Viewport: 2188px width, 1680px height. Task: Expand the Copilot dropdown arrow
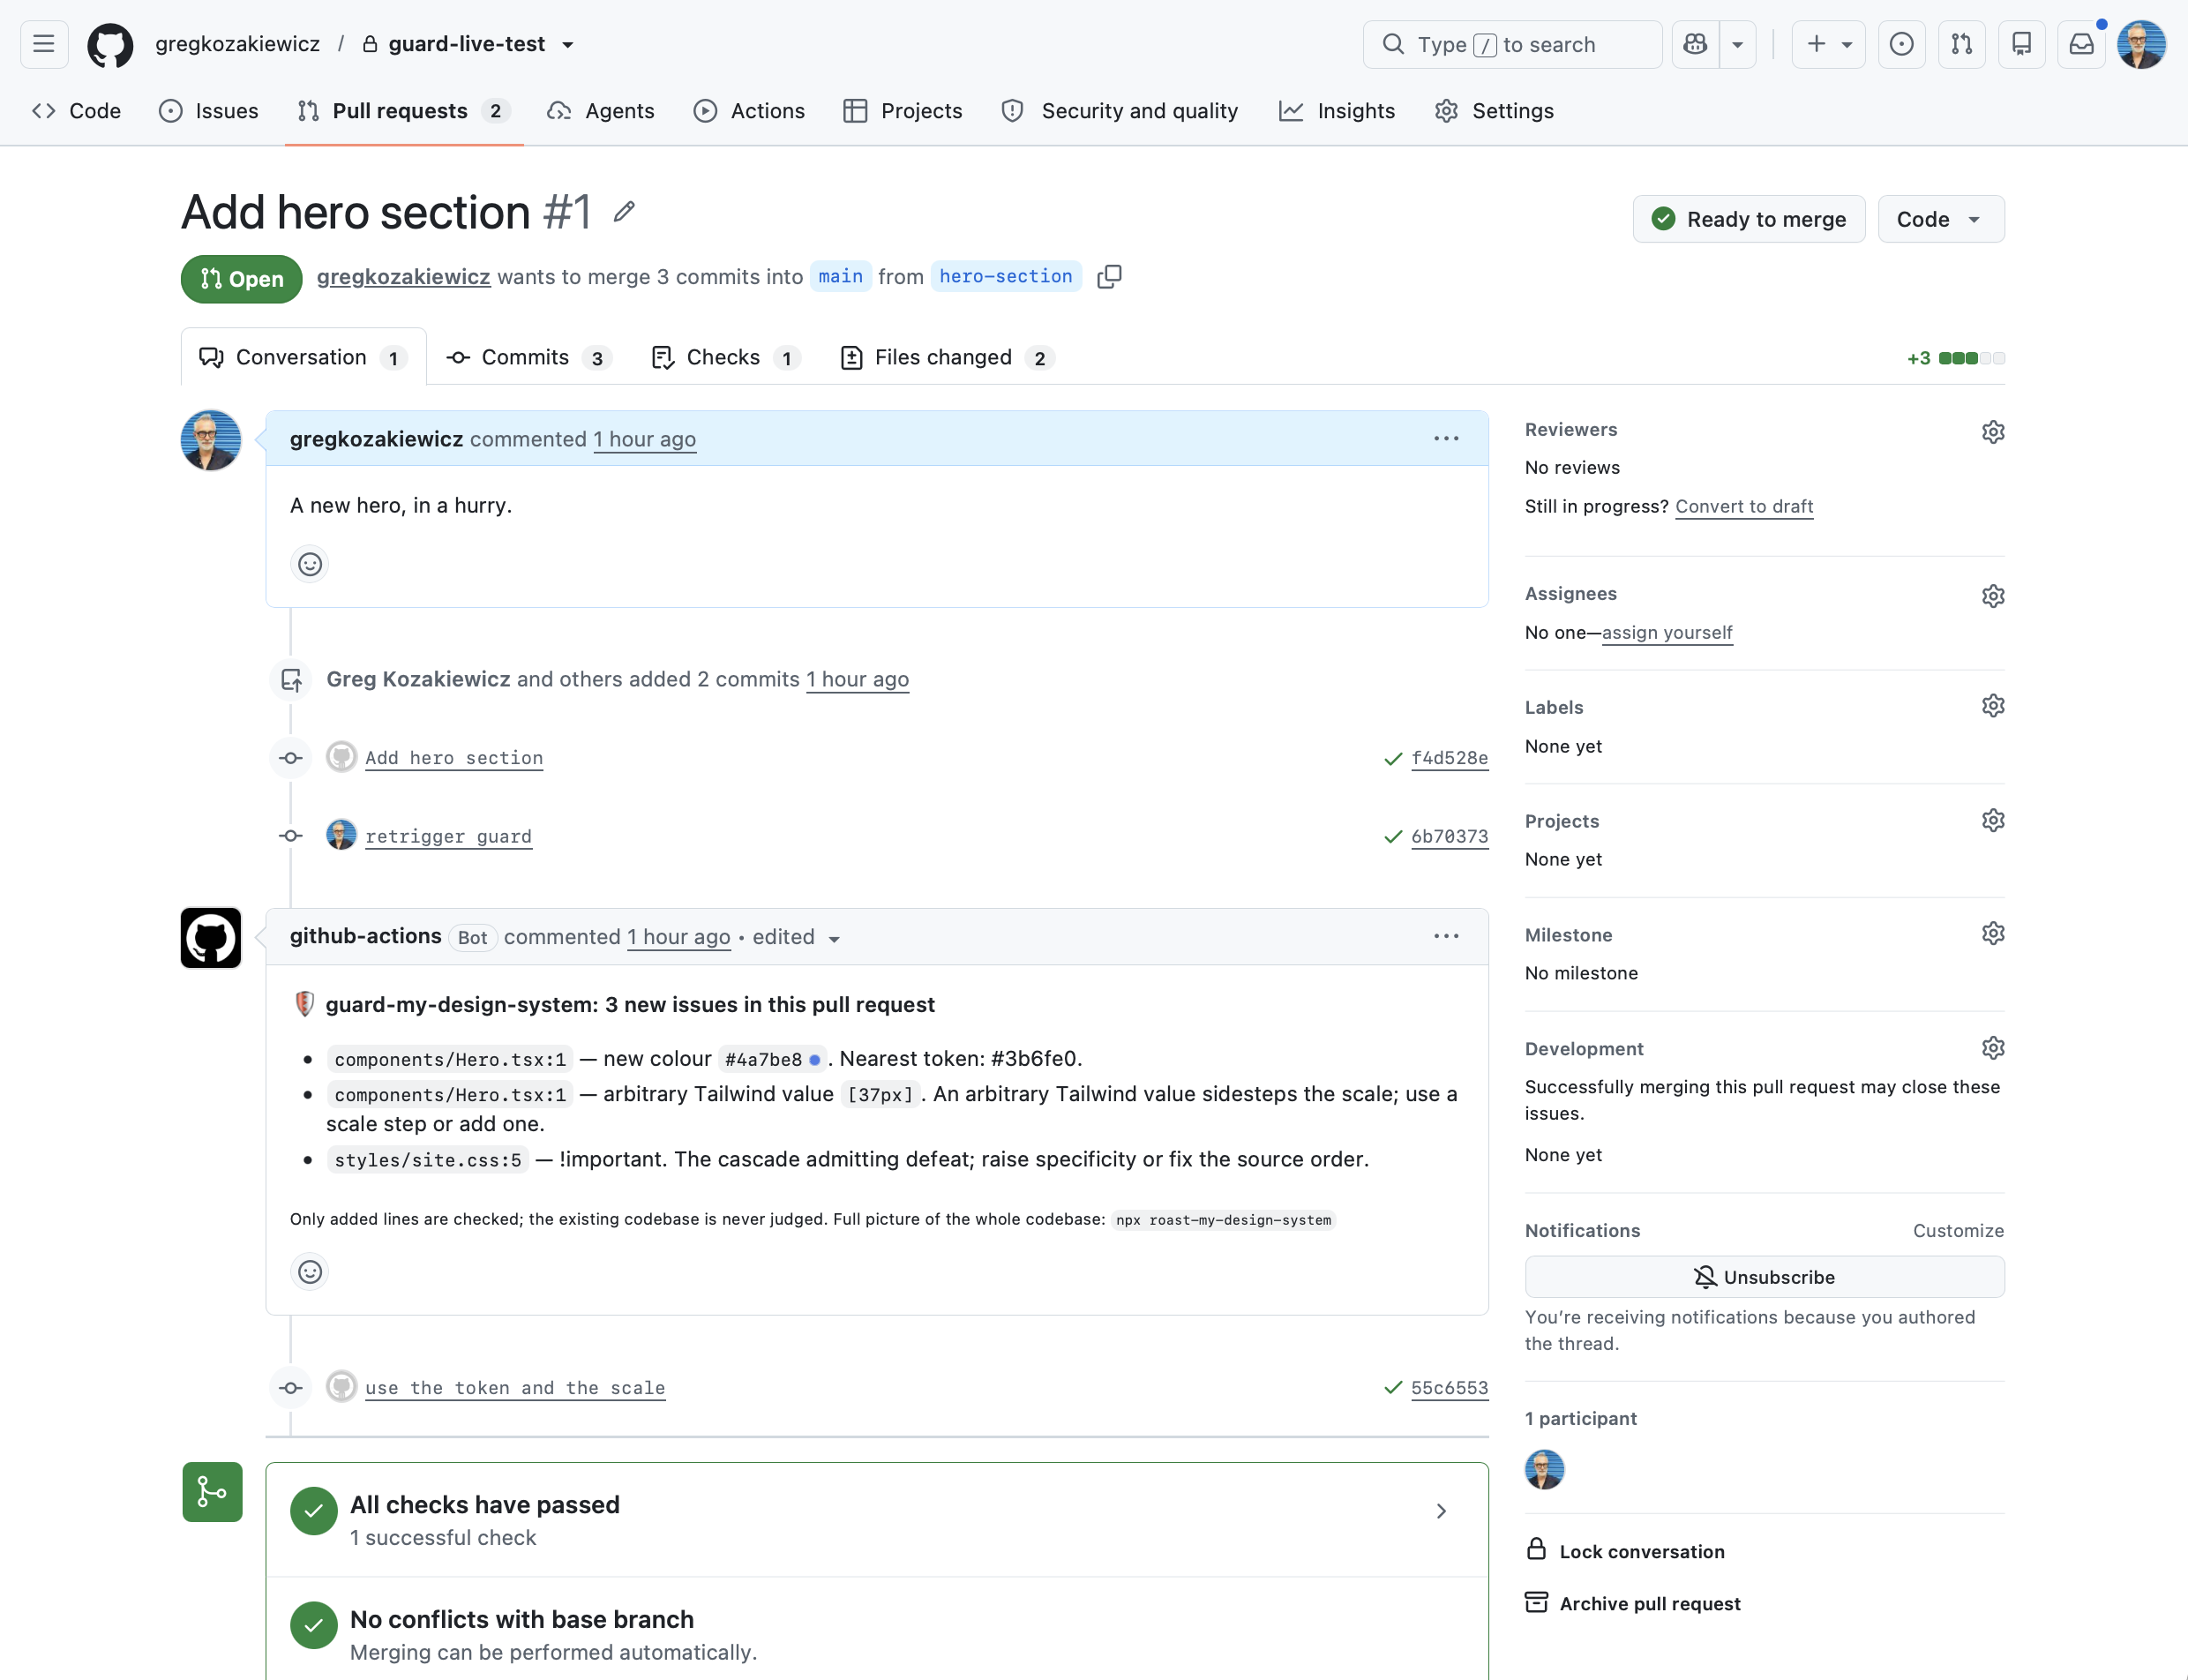click(1737, 44)
